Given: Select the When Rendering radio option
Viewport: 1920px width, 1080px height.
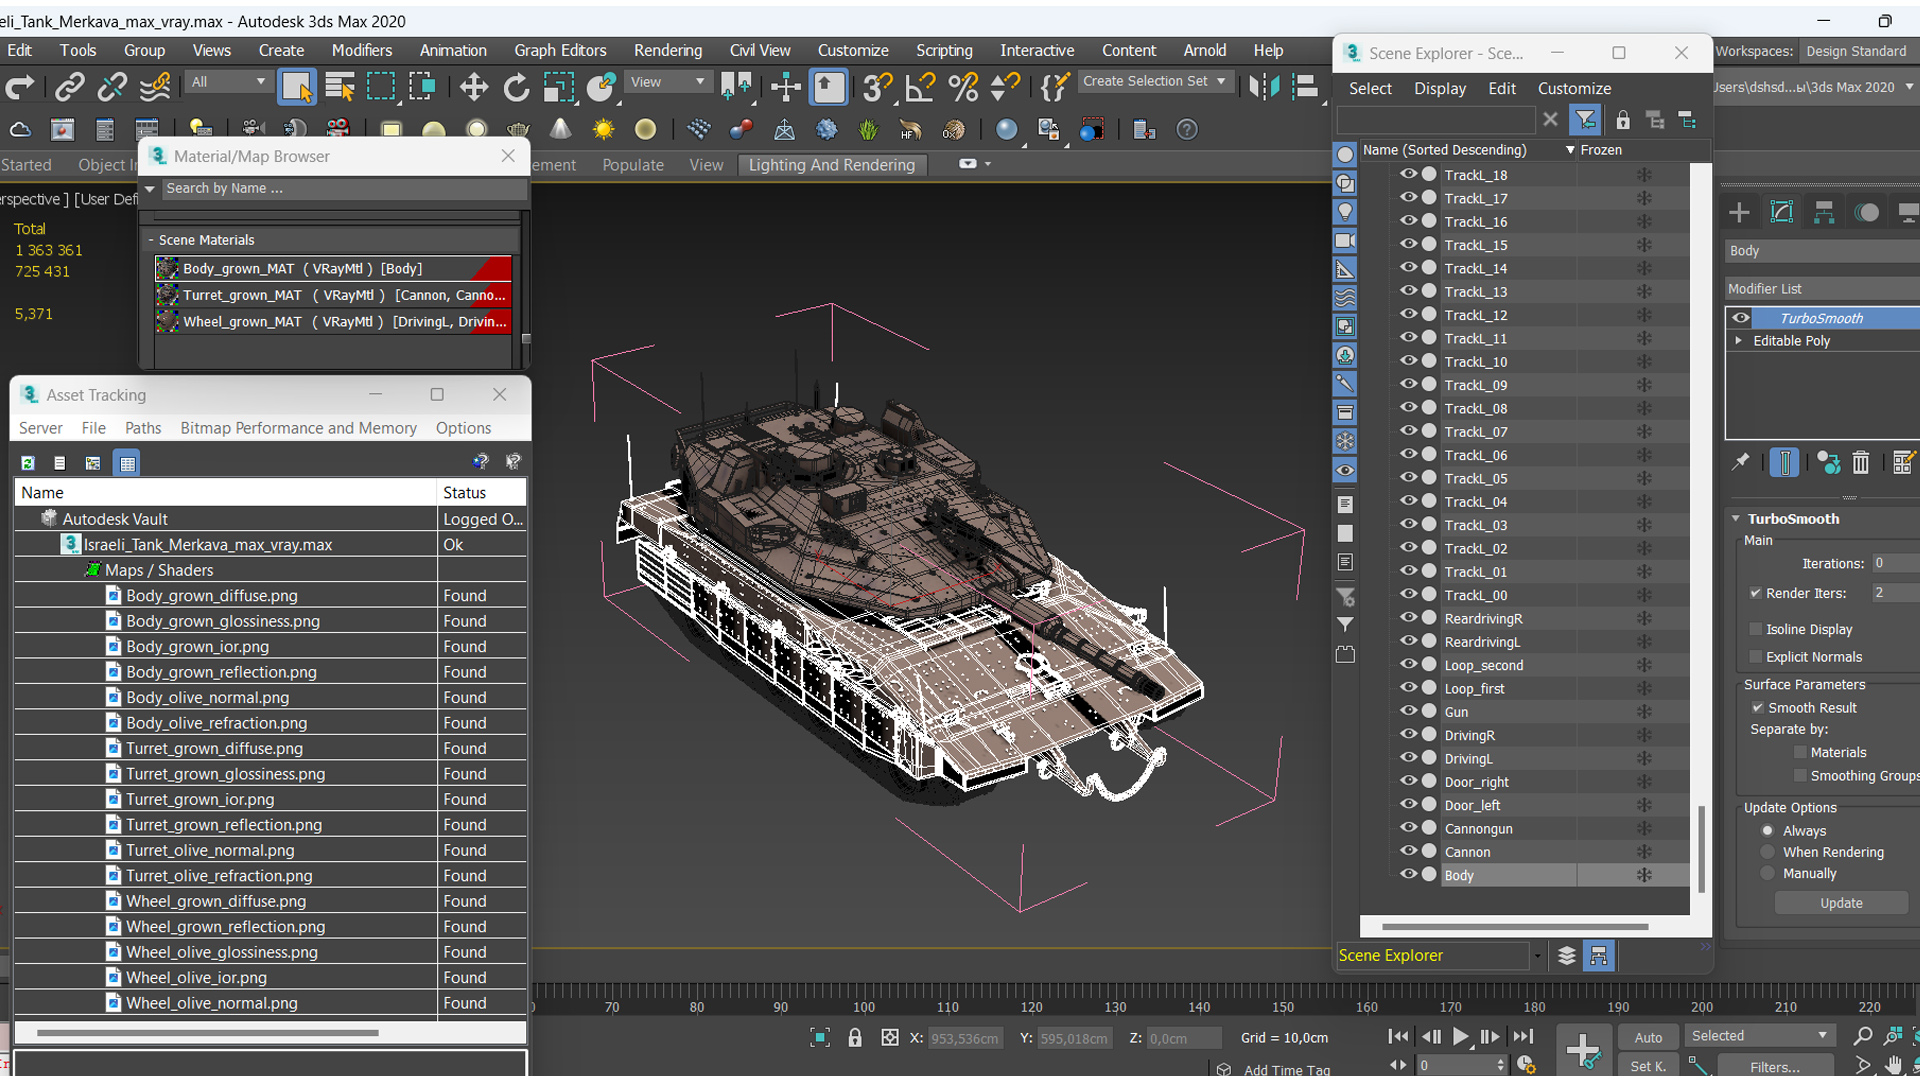Looking at the screenshot, I should (x=1768, y=852).
